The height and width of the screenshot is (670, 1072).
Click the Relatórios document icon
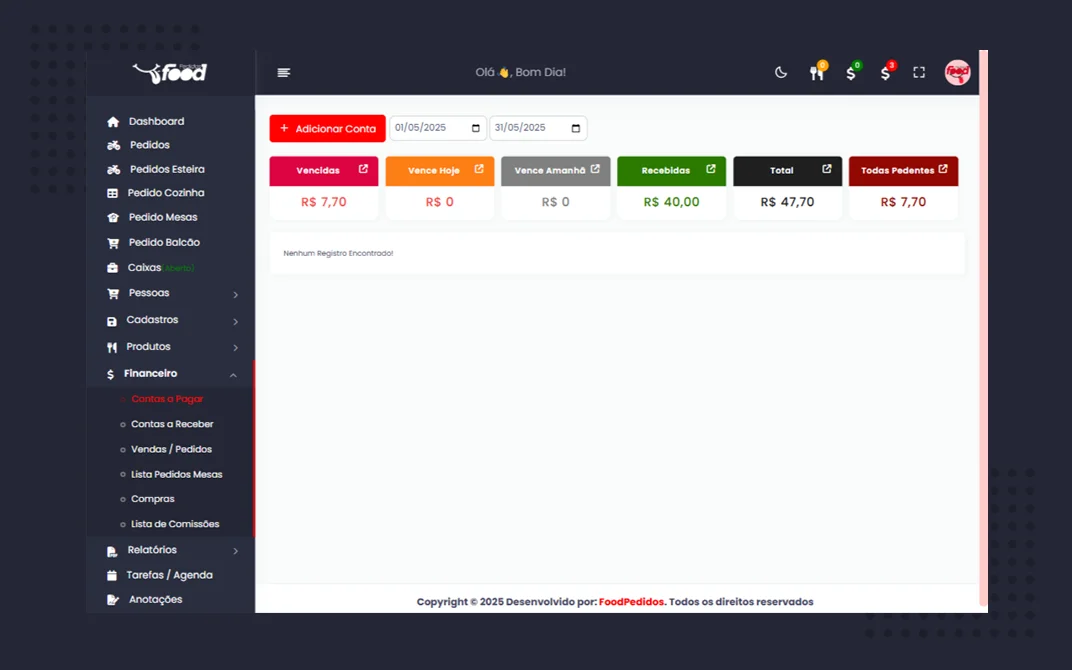pyautogui.click(x=111, y=551)
